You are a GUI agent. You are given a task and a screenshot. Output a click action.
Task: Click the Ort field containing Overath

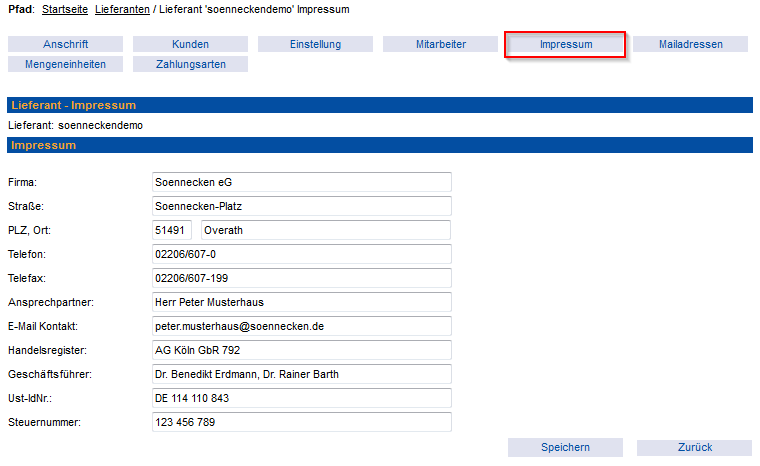pos(326,230)
